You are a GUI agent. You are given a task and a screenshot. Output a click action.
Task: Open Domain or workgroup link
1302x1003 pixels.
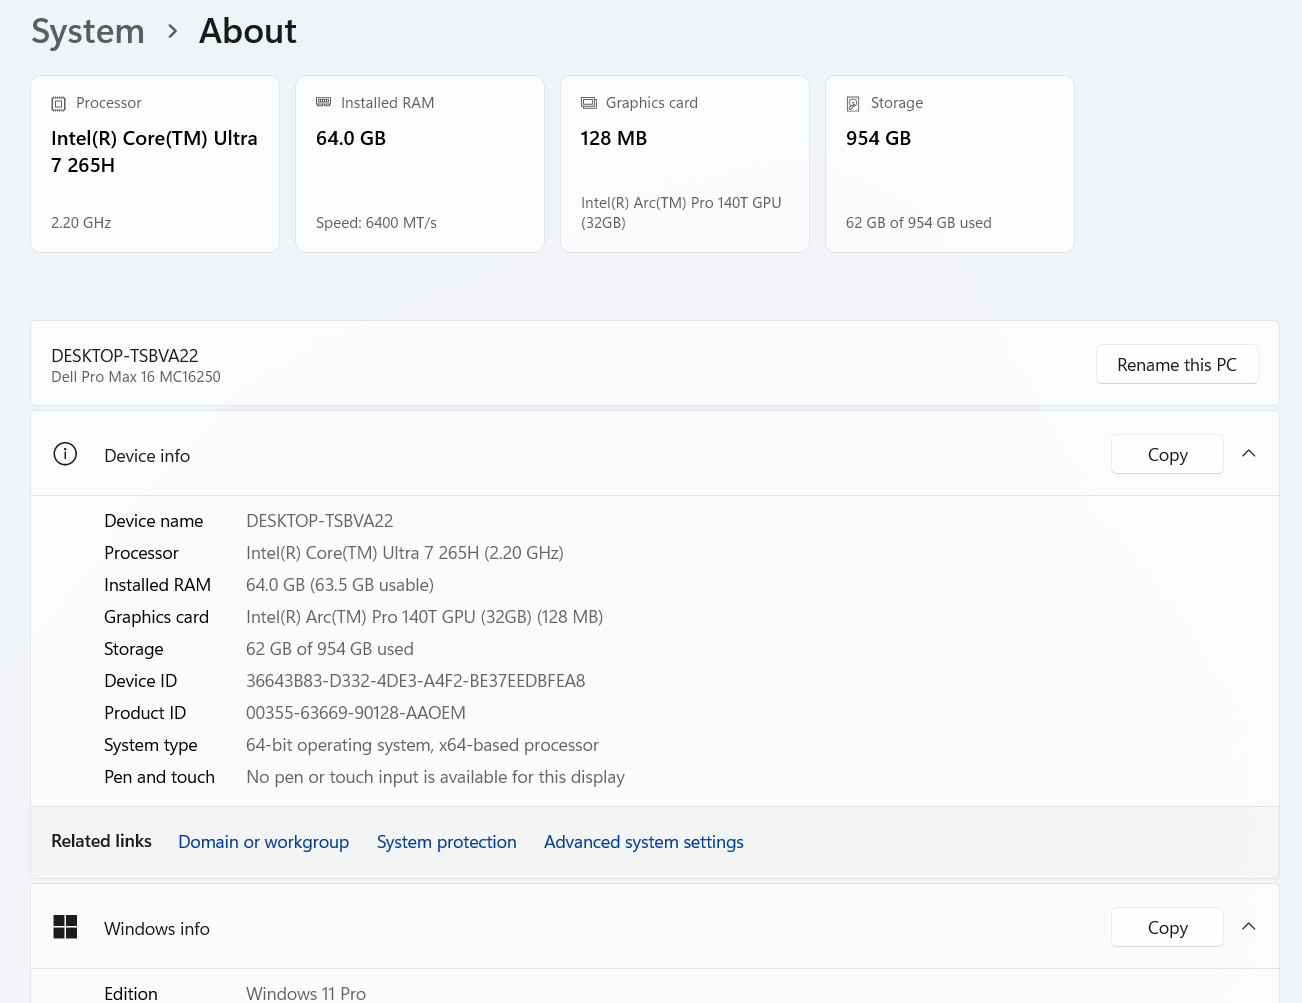(263, 842)
